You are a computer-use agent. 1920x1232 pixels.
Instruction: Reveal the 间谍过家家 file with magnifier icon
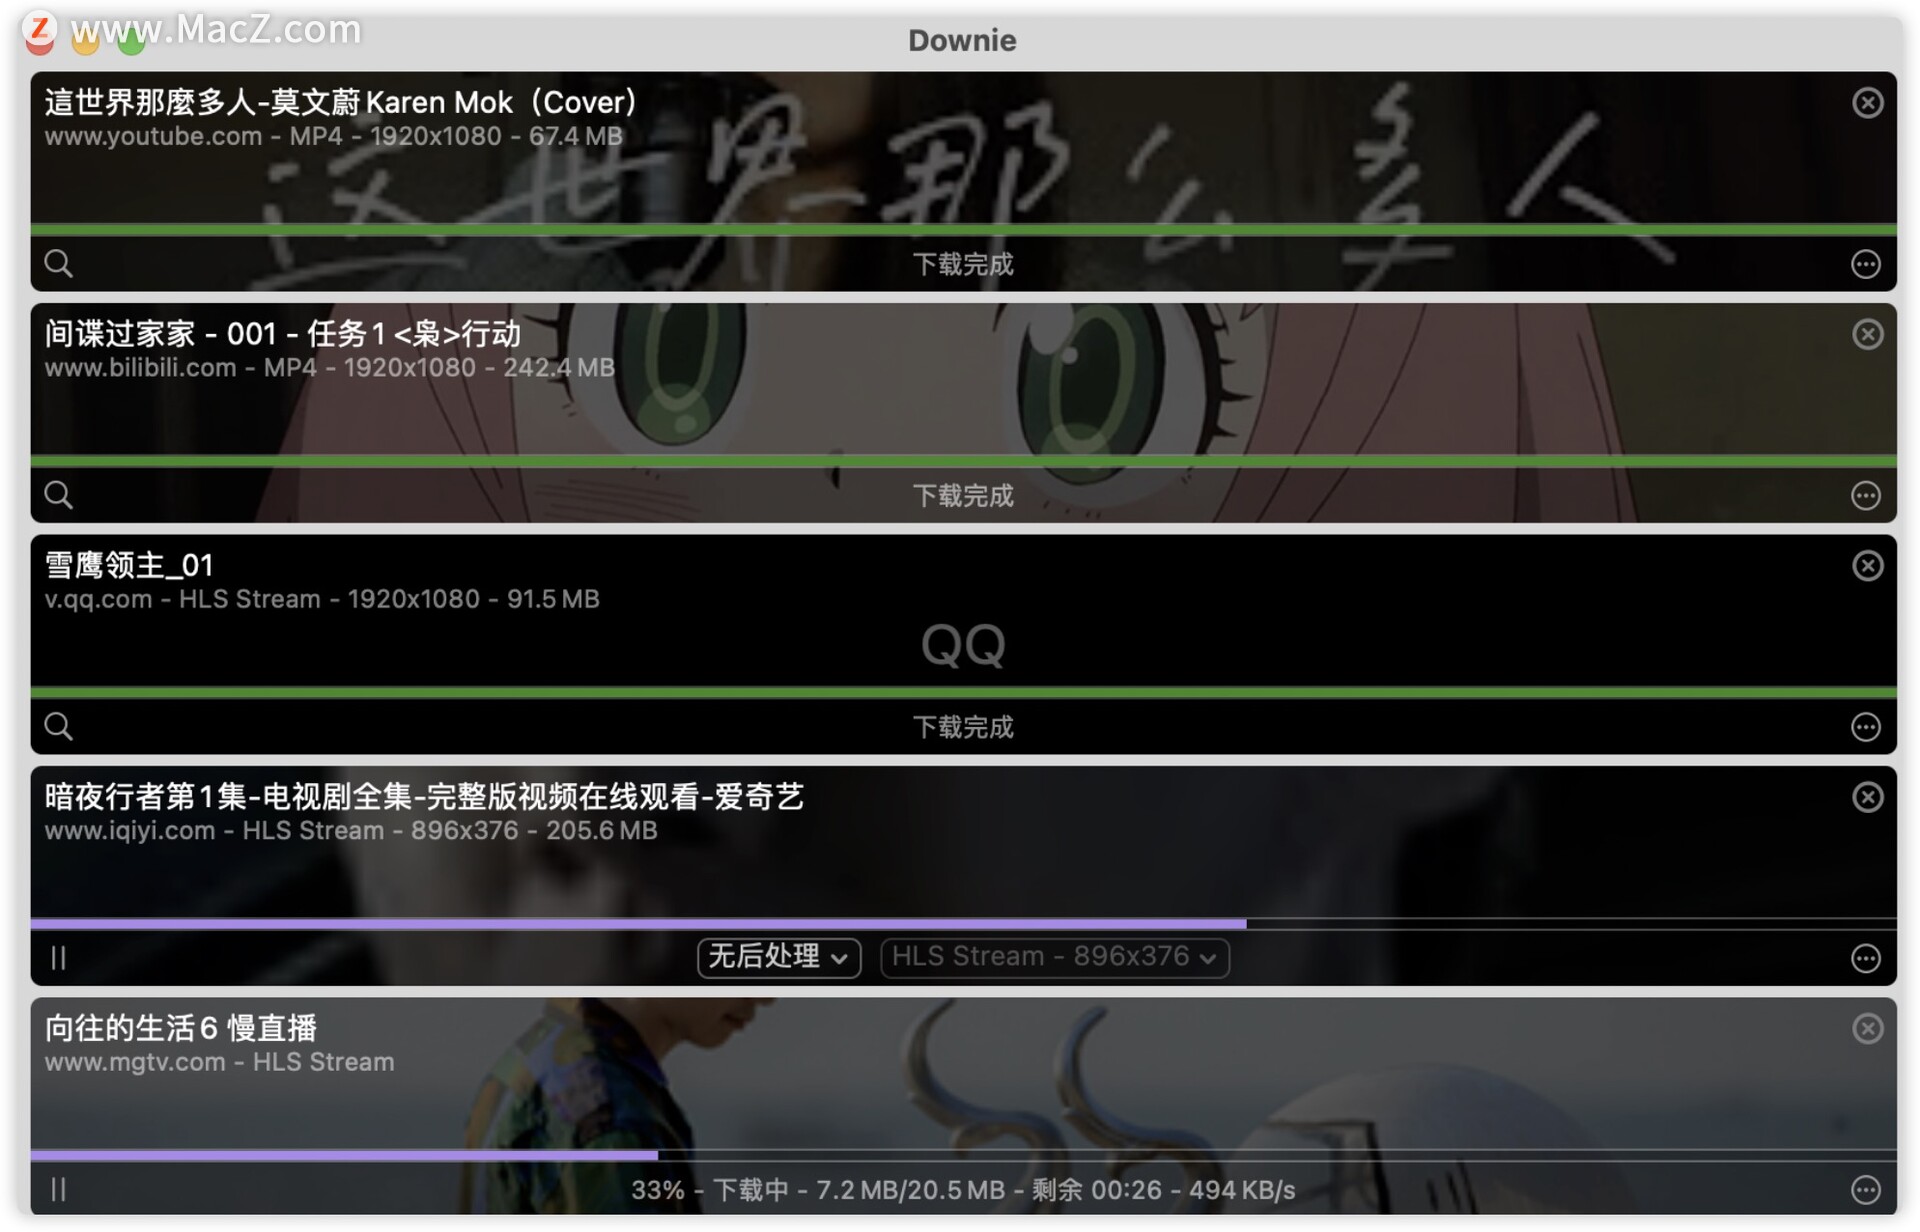(59, 495)
